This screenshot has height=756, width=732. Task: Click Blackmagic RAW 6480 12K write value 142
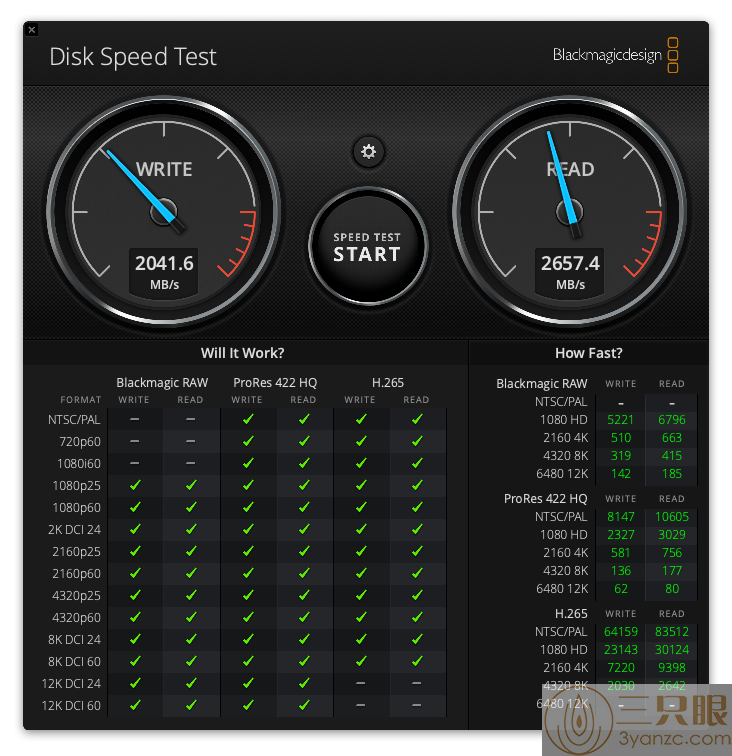click(621, 474)
